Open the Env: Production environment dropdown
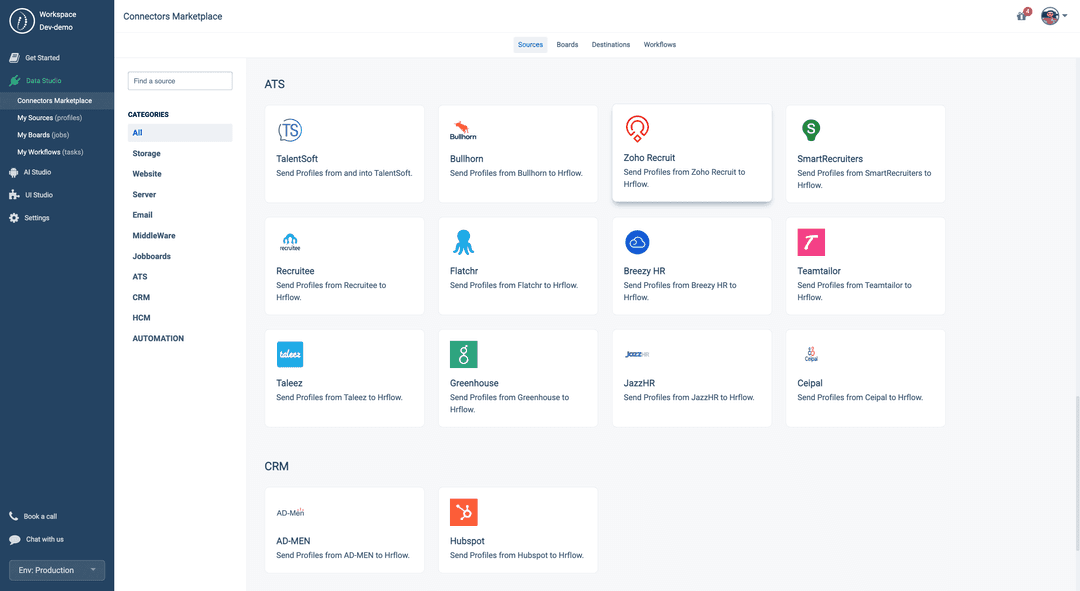 coord(56,570)
